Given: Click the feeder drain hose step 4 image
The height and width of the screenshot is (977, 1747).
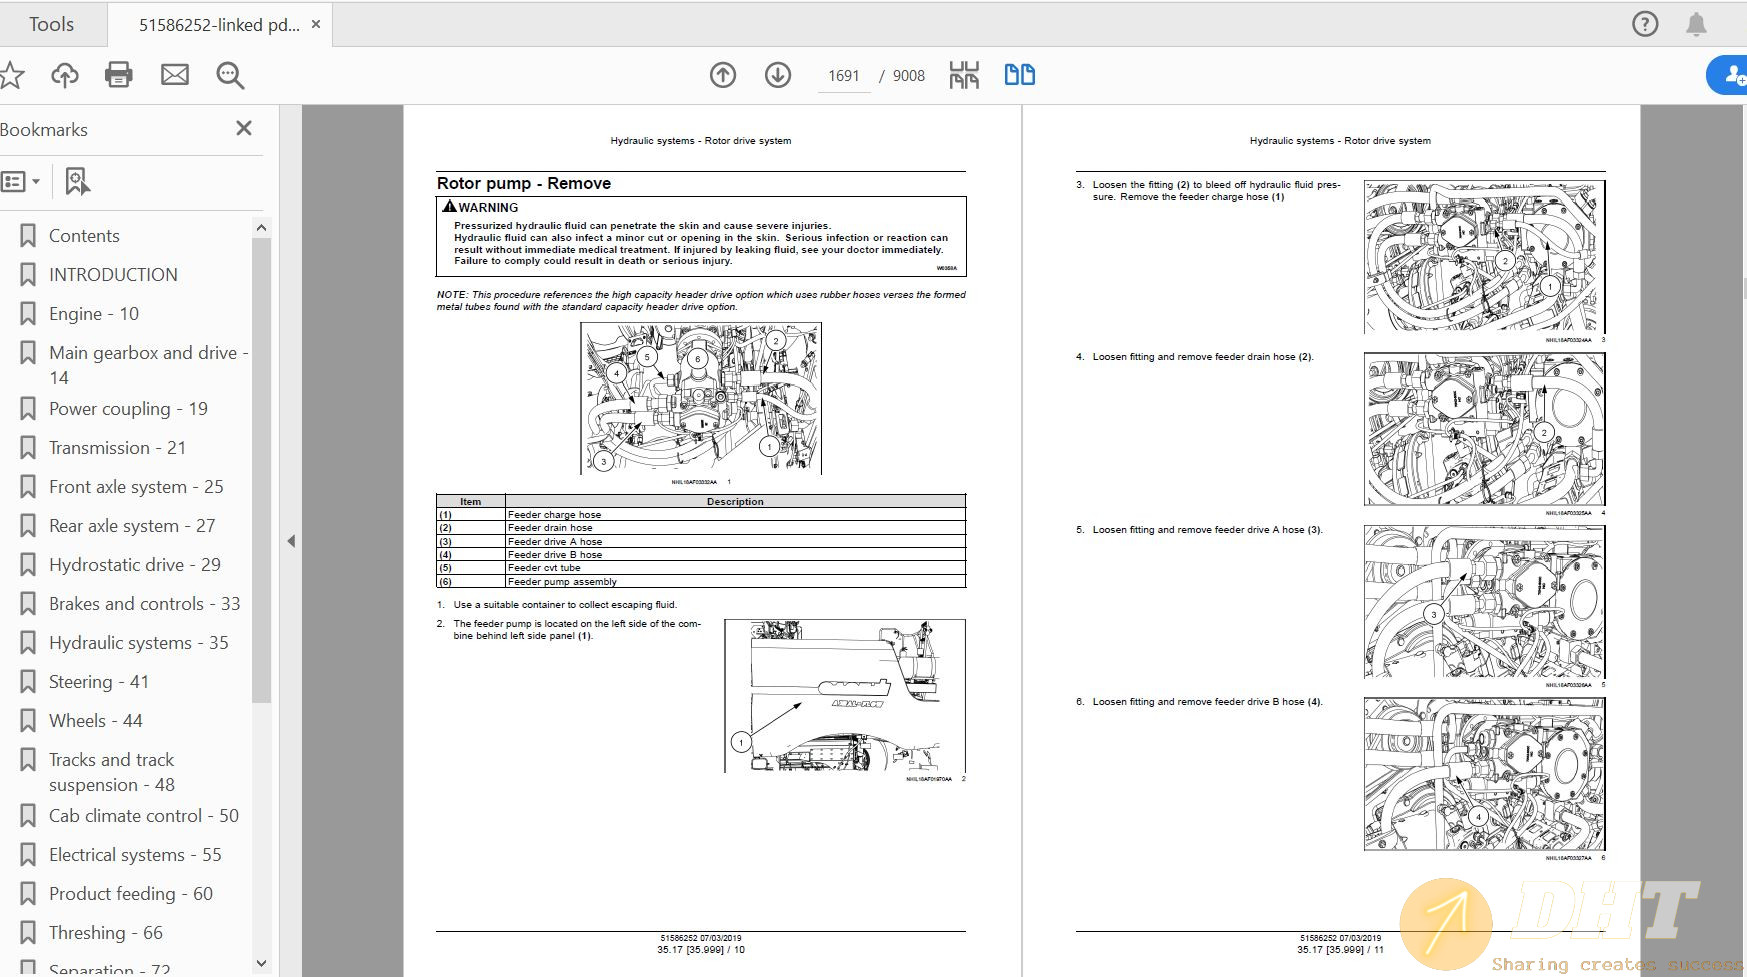Looking at the screenshot, I should (x=1484, y=429).
